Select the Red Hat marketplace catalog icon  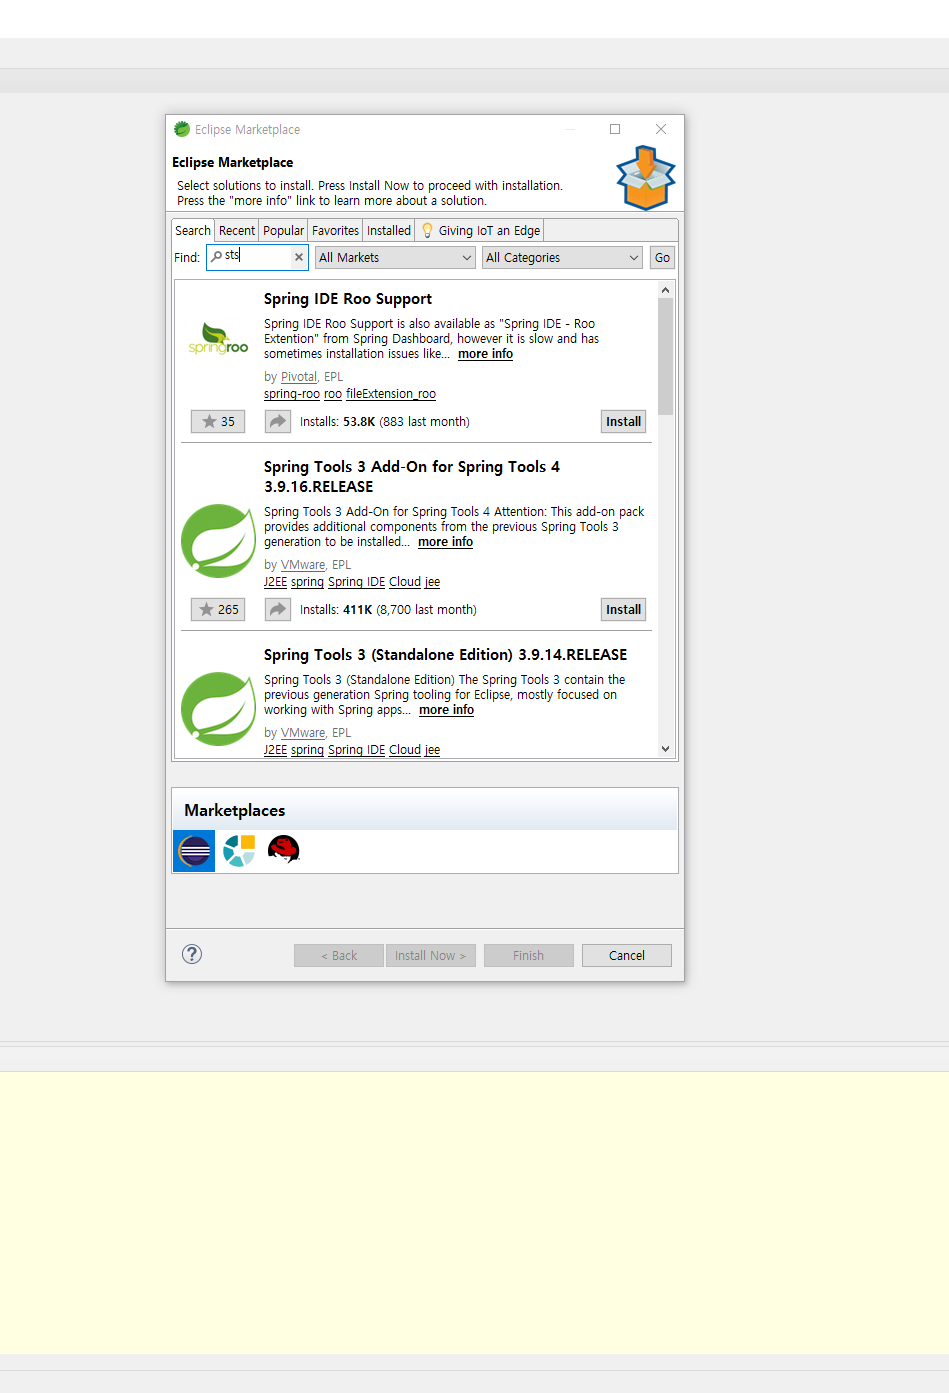(x=284, y=850)
